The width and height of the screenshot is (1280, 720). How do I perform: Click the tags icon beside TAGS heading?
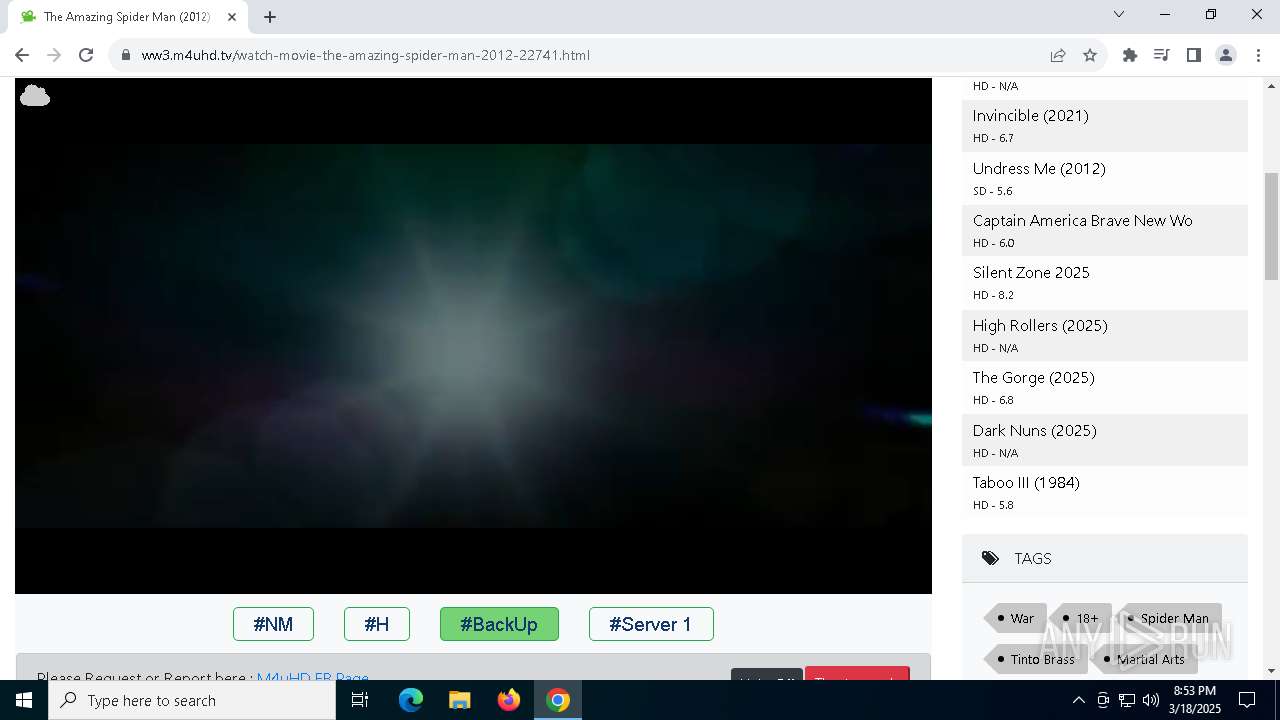pyautogui.click(x=990, y=558)
